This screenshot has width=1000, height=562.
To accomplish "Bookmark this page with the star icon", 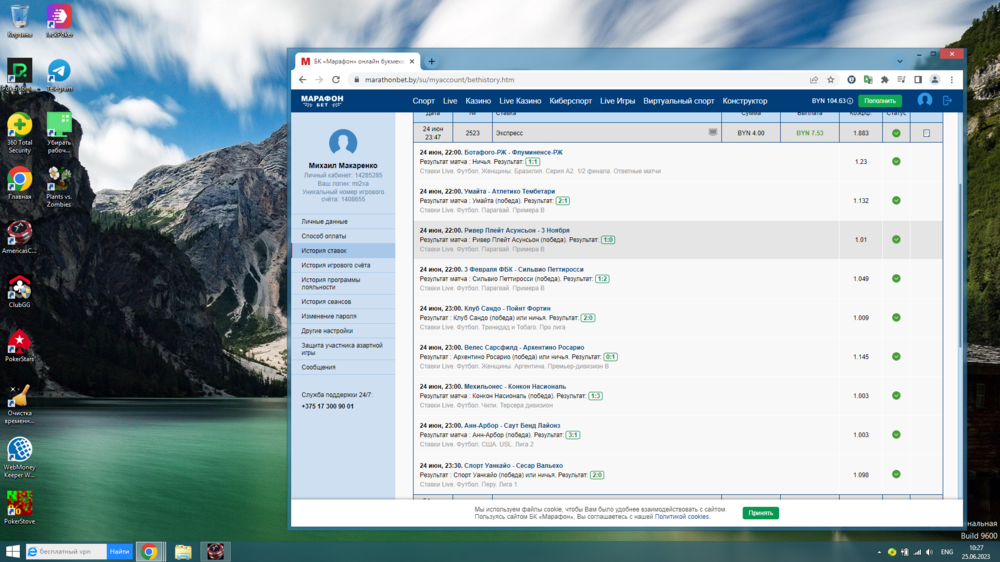I will [830, 80].
